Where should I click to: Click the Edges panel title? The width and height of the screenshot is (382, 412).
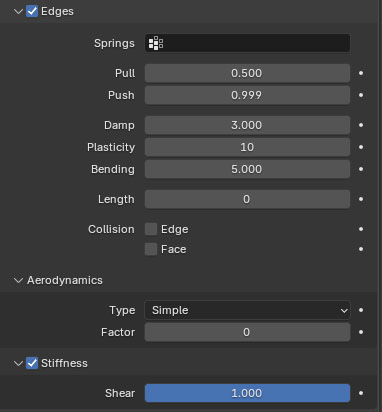pyautogui.click(x=57, y=11)
